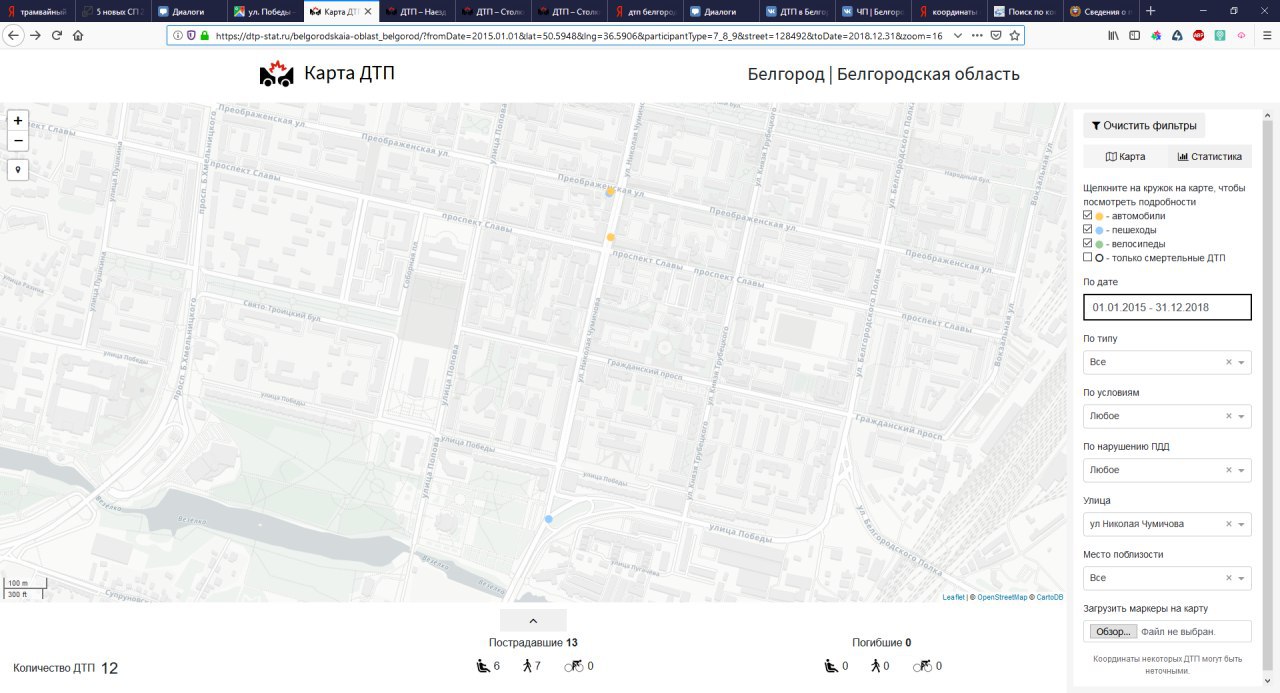Open the OpenStreetMap attribution link
This screenshot has height=693, width=1280.
(1002, 597)
